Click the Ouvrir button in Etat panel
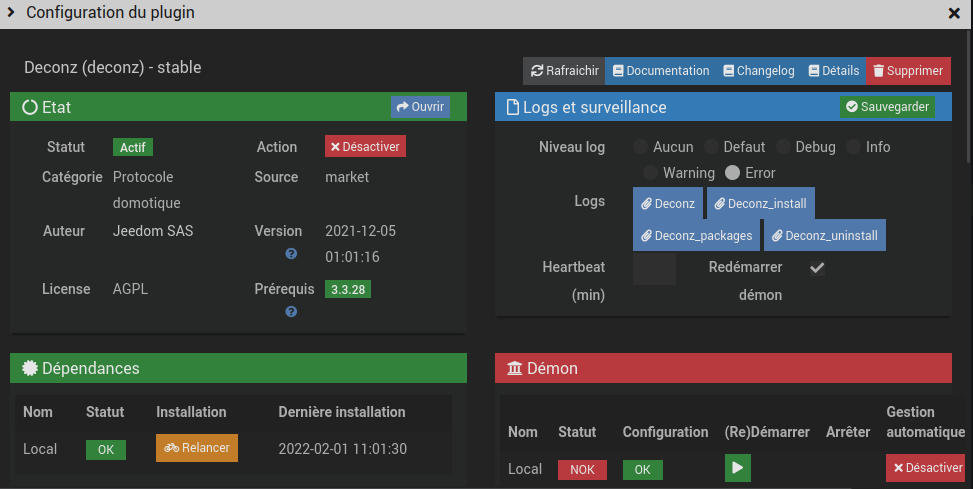This screenshot has height=489, width=973. pos(421,107)
